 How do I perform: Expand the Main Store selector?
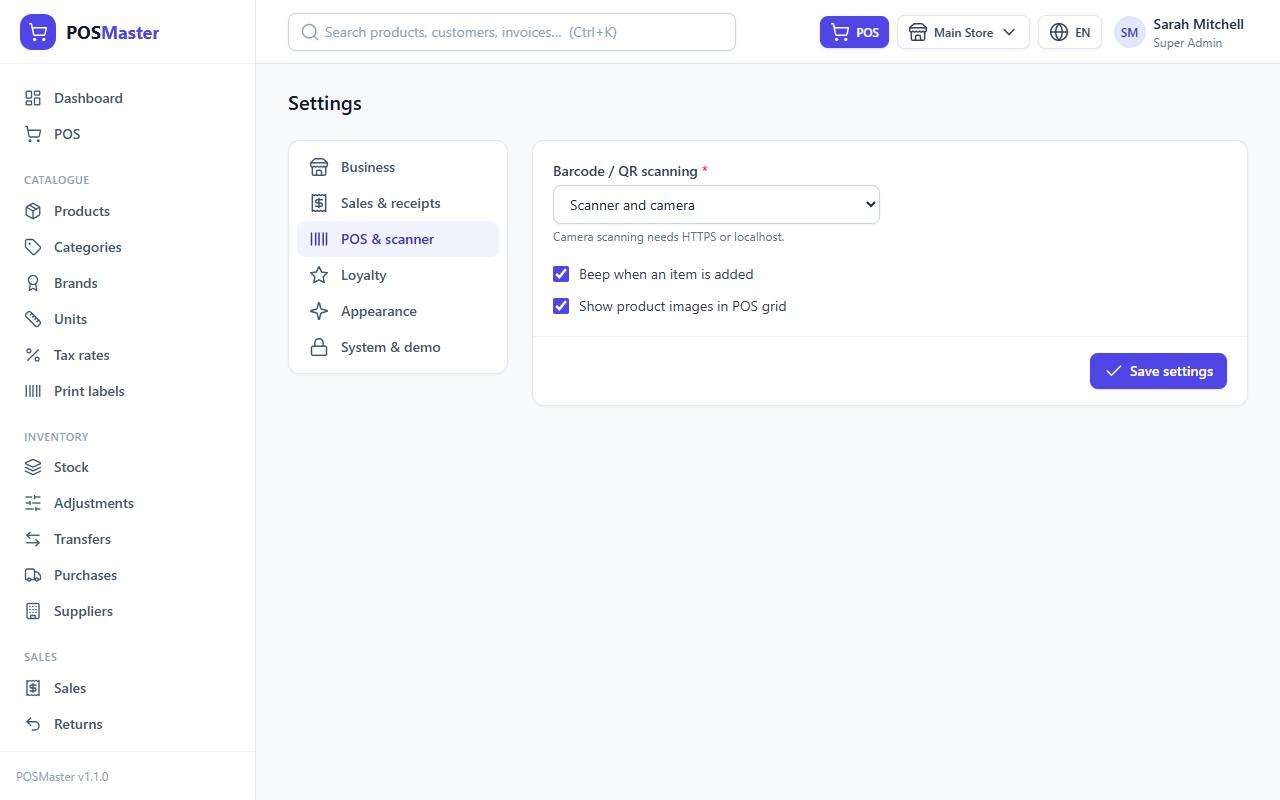point(963,32)
